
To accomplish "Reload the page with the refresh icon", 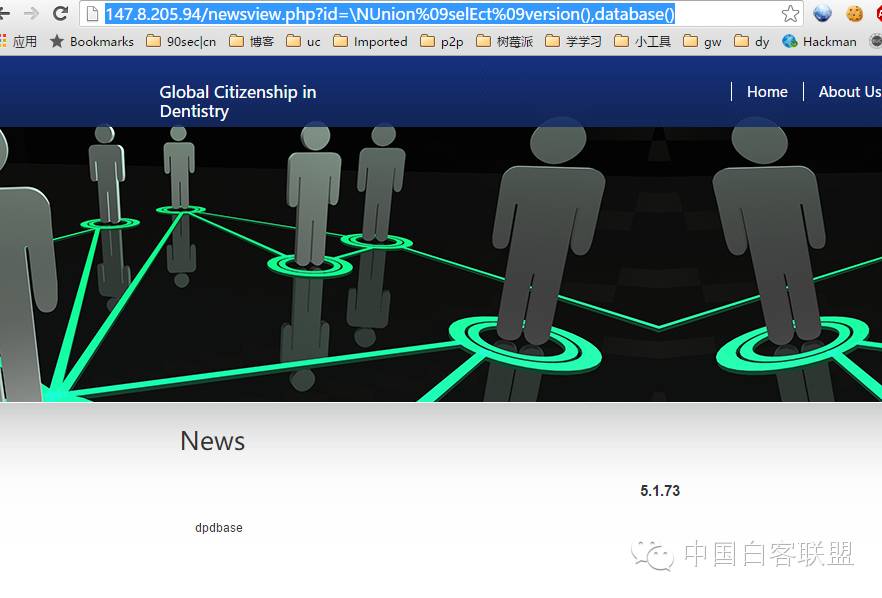I will click(x=60, y=14).
